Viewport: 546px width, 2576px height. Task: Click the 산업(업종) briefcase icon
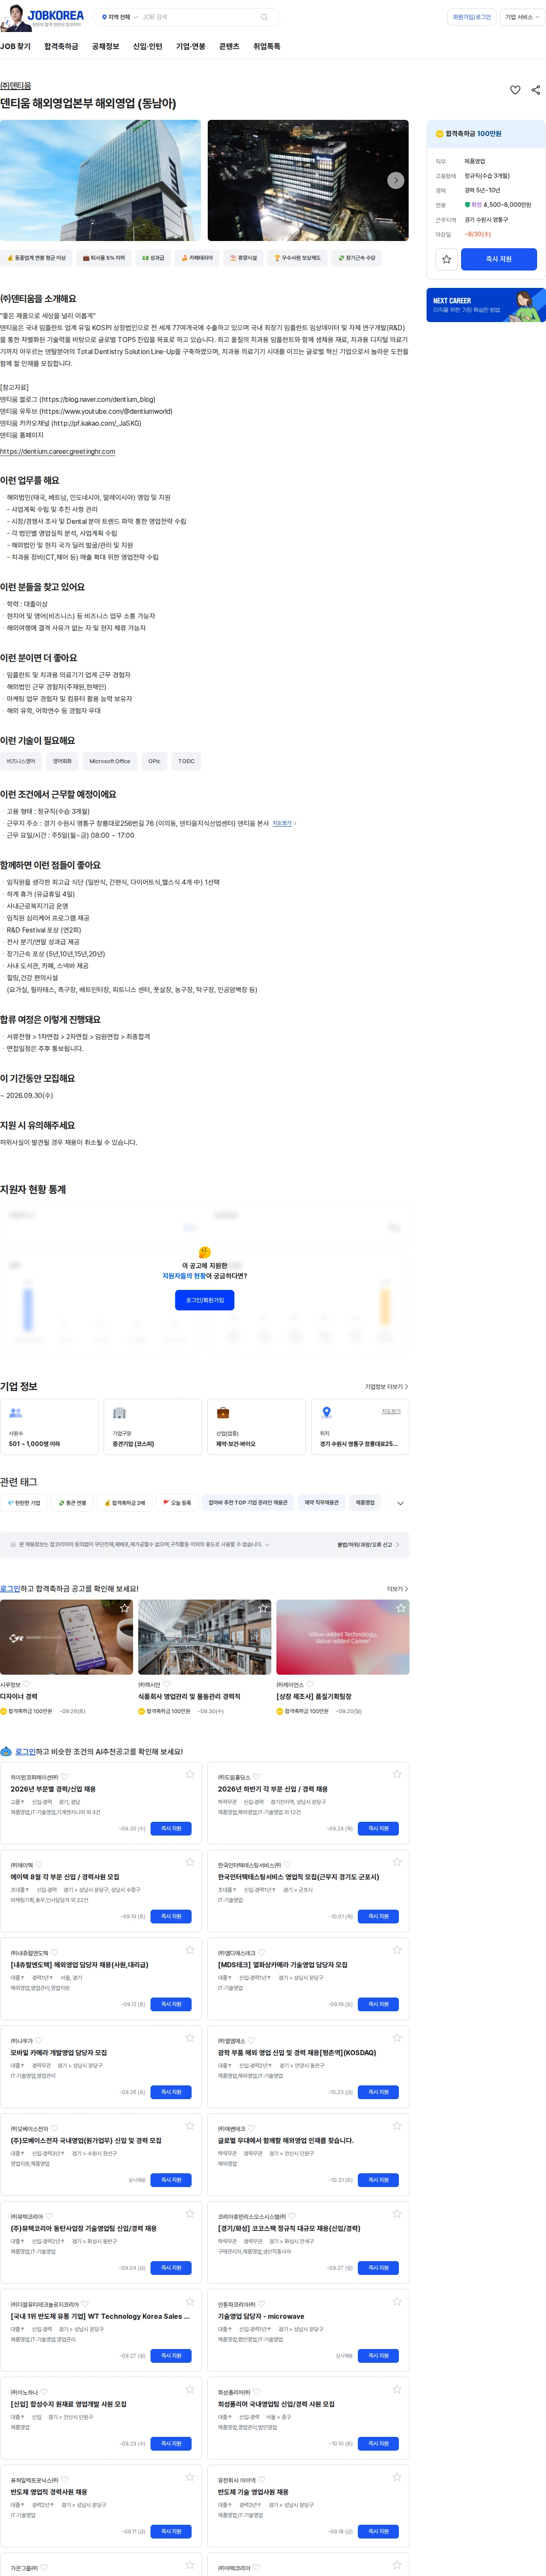(x=223, y=1413)
